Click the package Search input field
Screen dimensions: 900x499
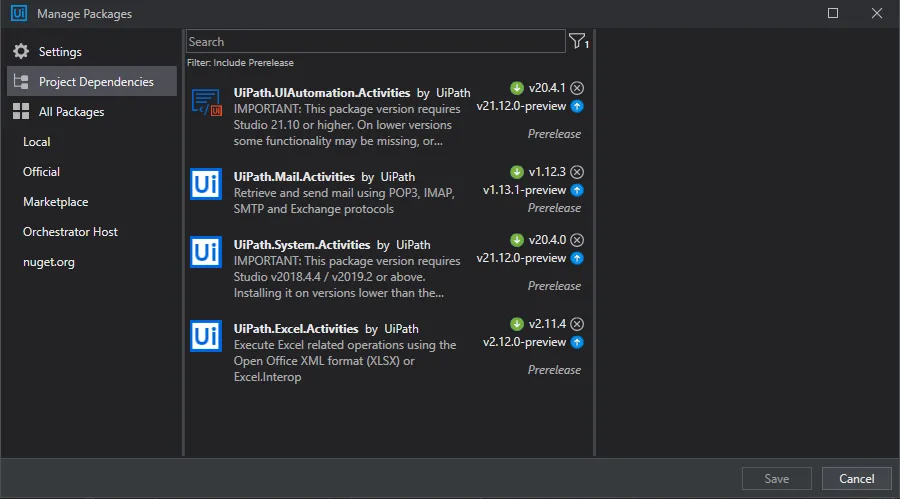[x=375, y=42]
